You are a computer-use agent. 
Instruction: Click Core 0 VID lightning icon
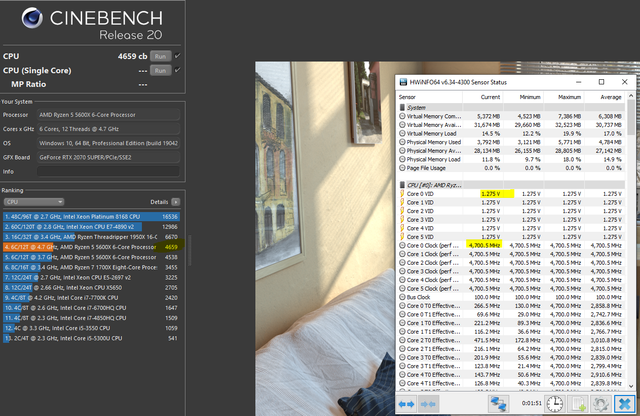[x=402, y=194]
